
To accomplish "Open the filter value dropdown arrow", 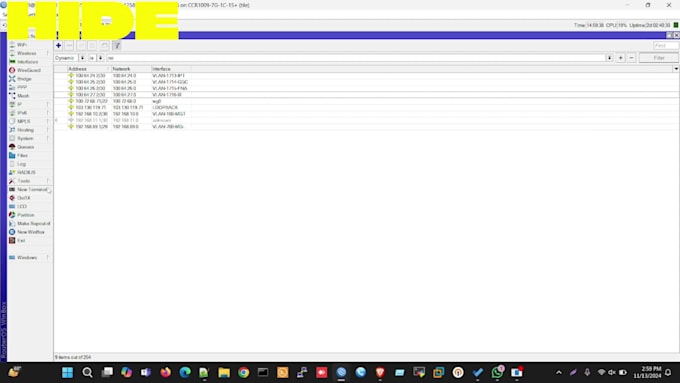I will 609,58.
